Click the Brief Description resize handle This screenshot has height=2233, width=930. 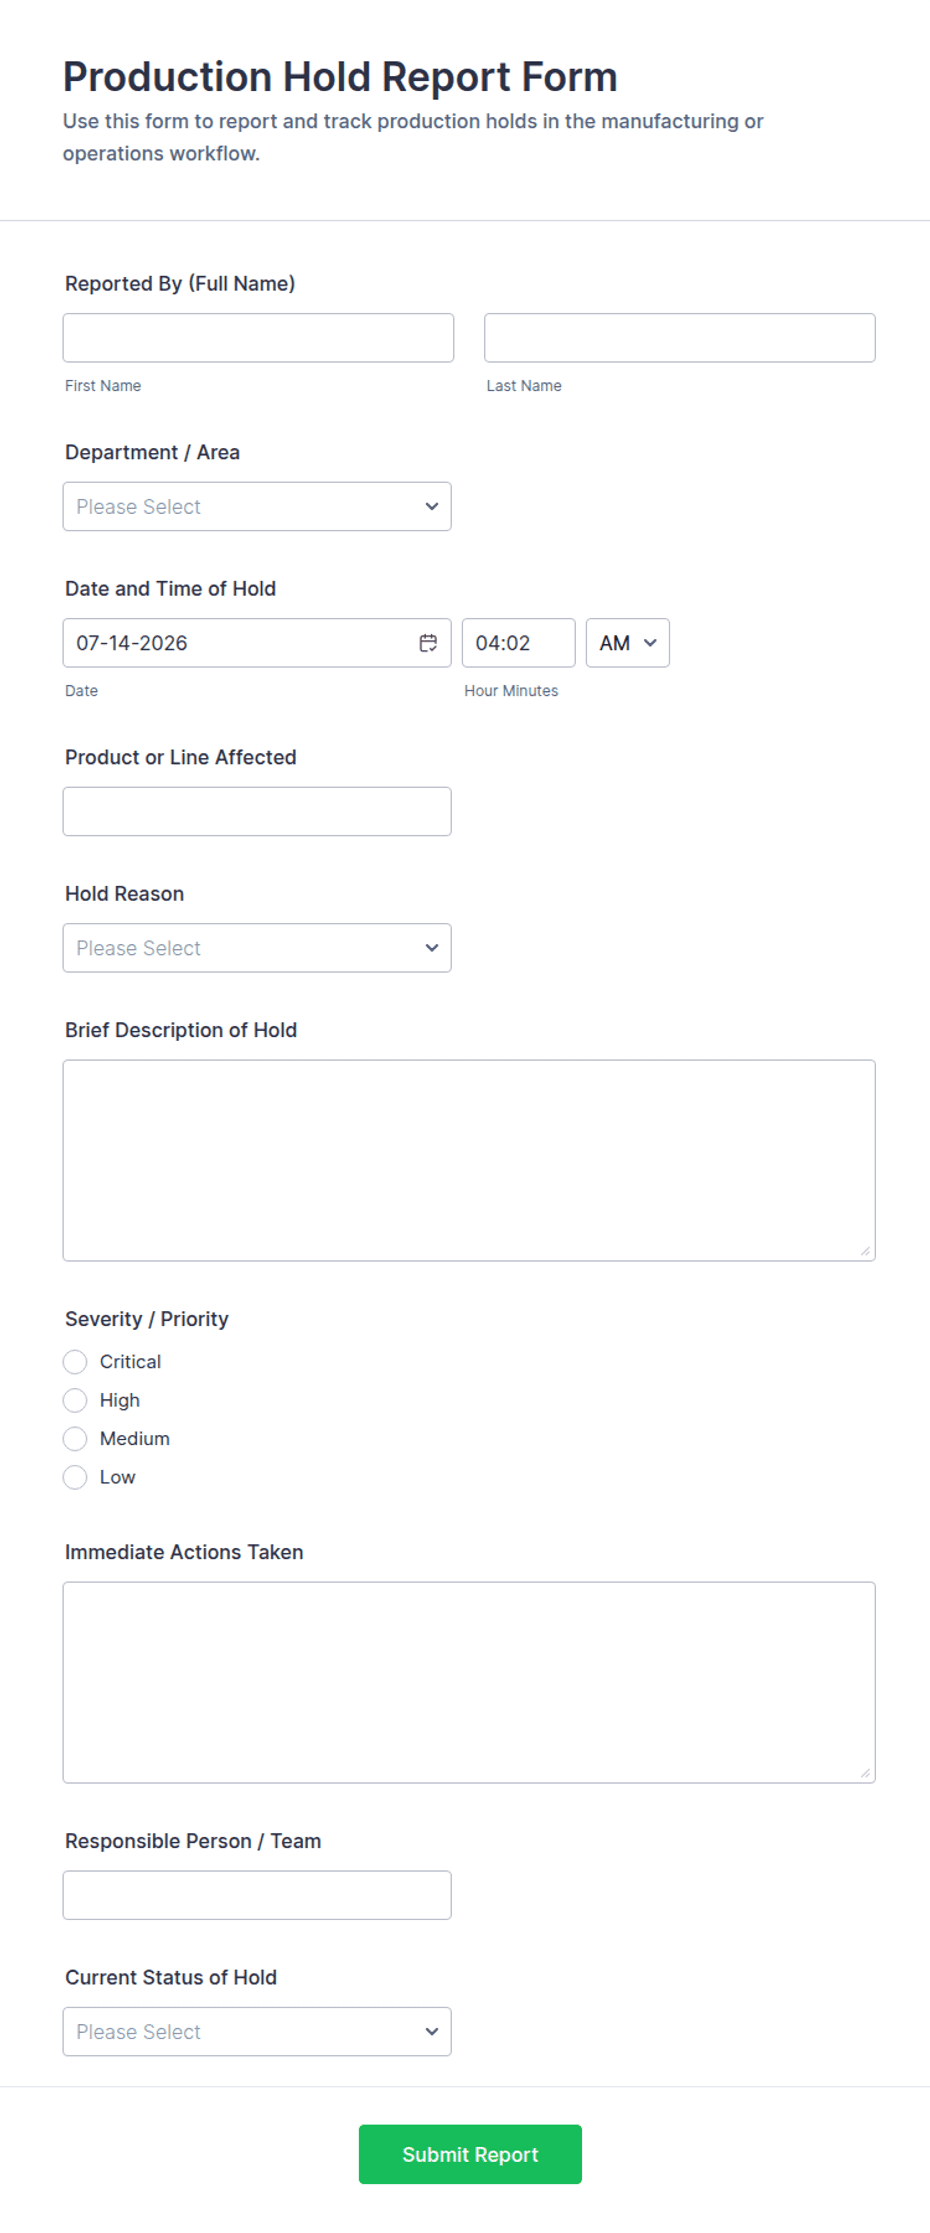(x=865, y=1251)
